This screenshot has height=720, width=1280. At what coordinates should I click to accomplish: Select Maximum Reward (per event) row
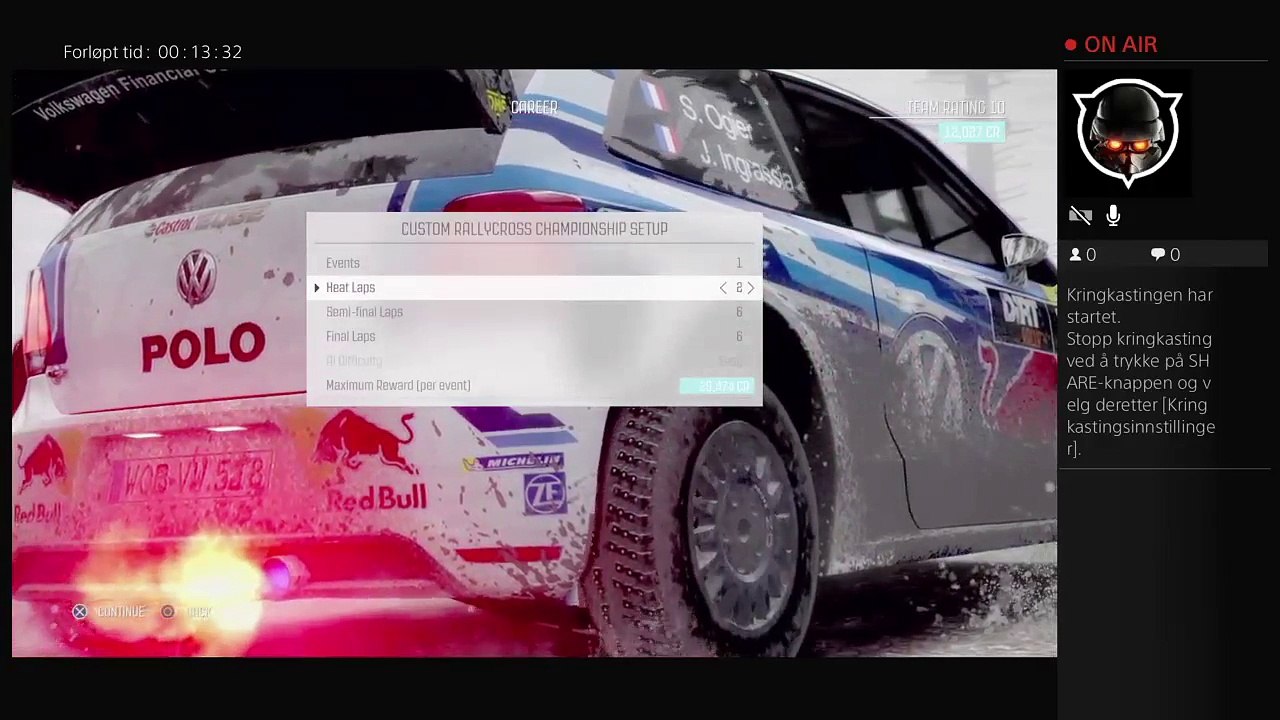click(534, 386)
